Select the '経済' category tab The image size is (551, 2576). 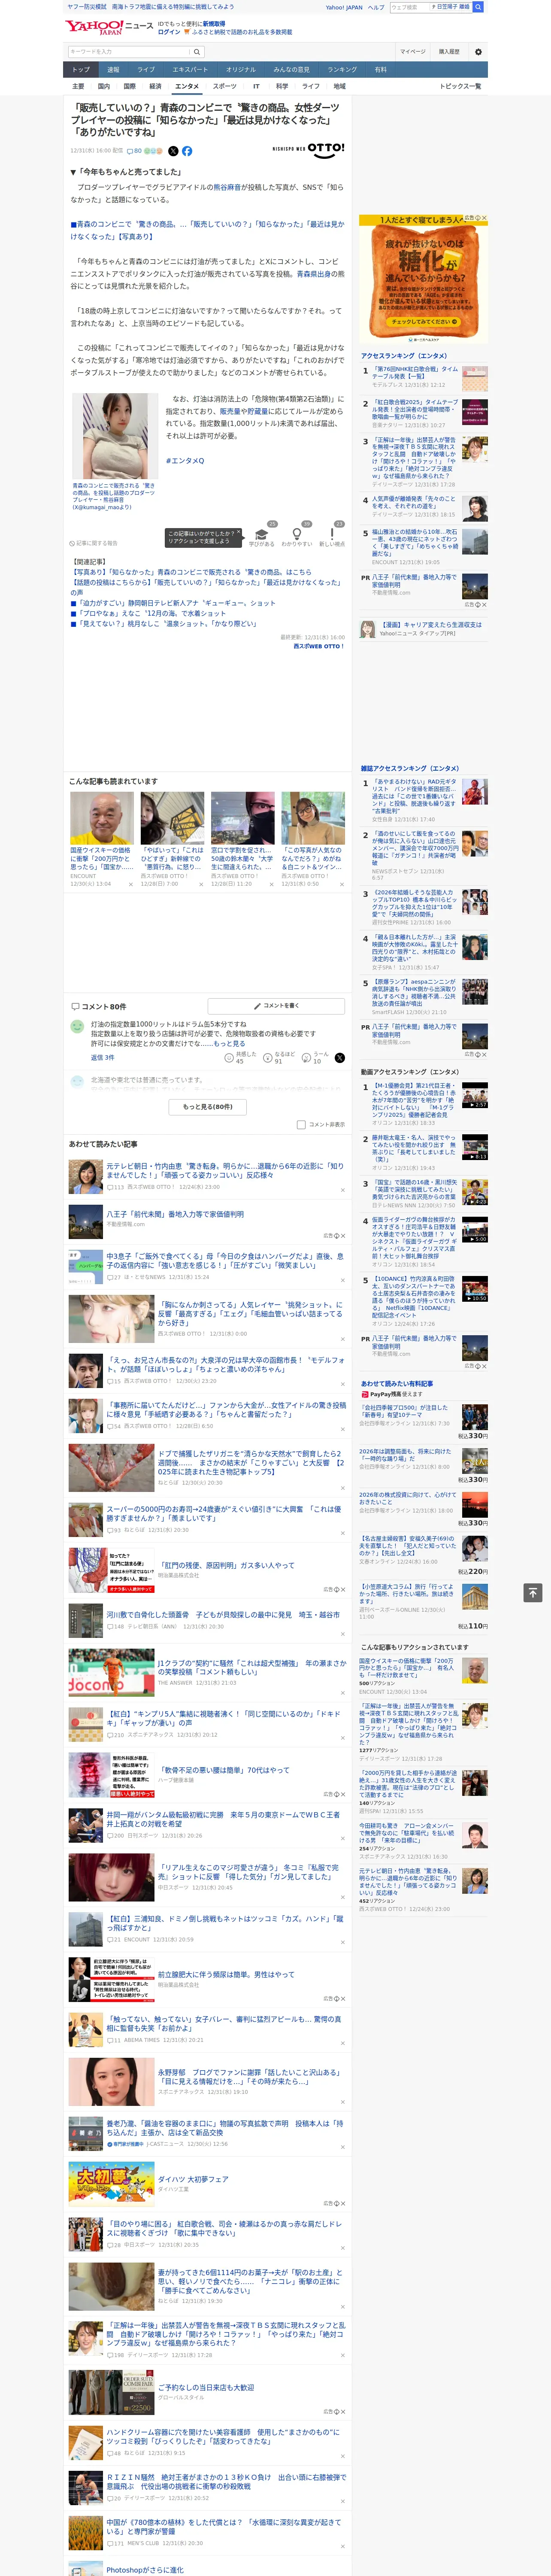click(x=155, y=86)
